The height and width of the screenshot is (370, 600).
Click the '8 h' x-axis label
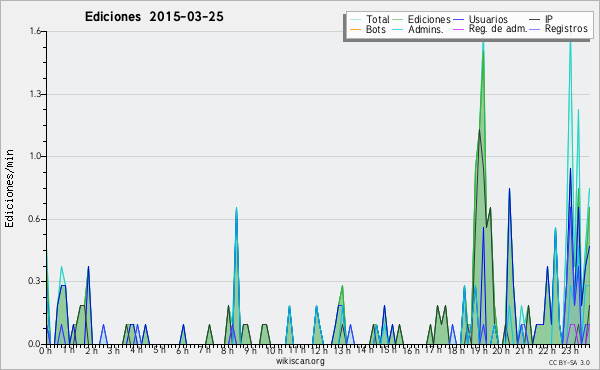coord(227,351)
